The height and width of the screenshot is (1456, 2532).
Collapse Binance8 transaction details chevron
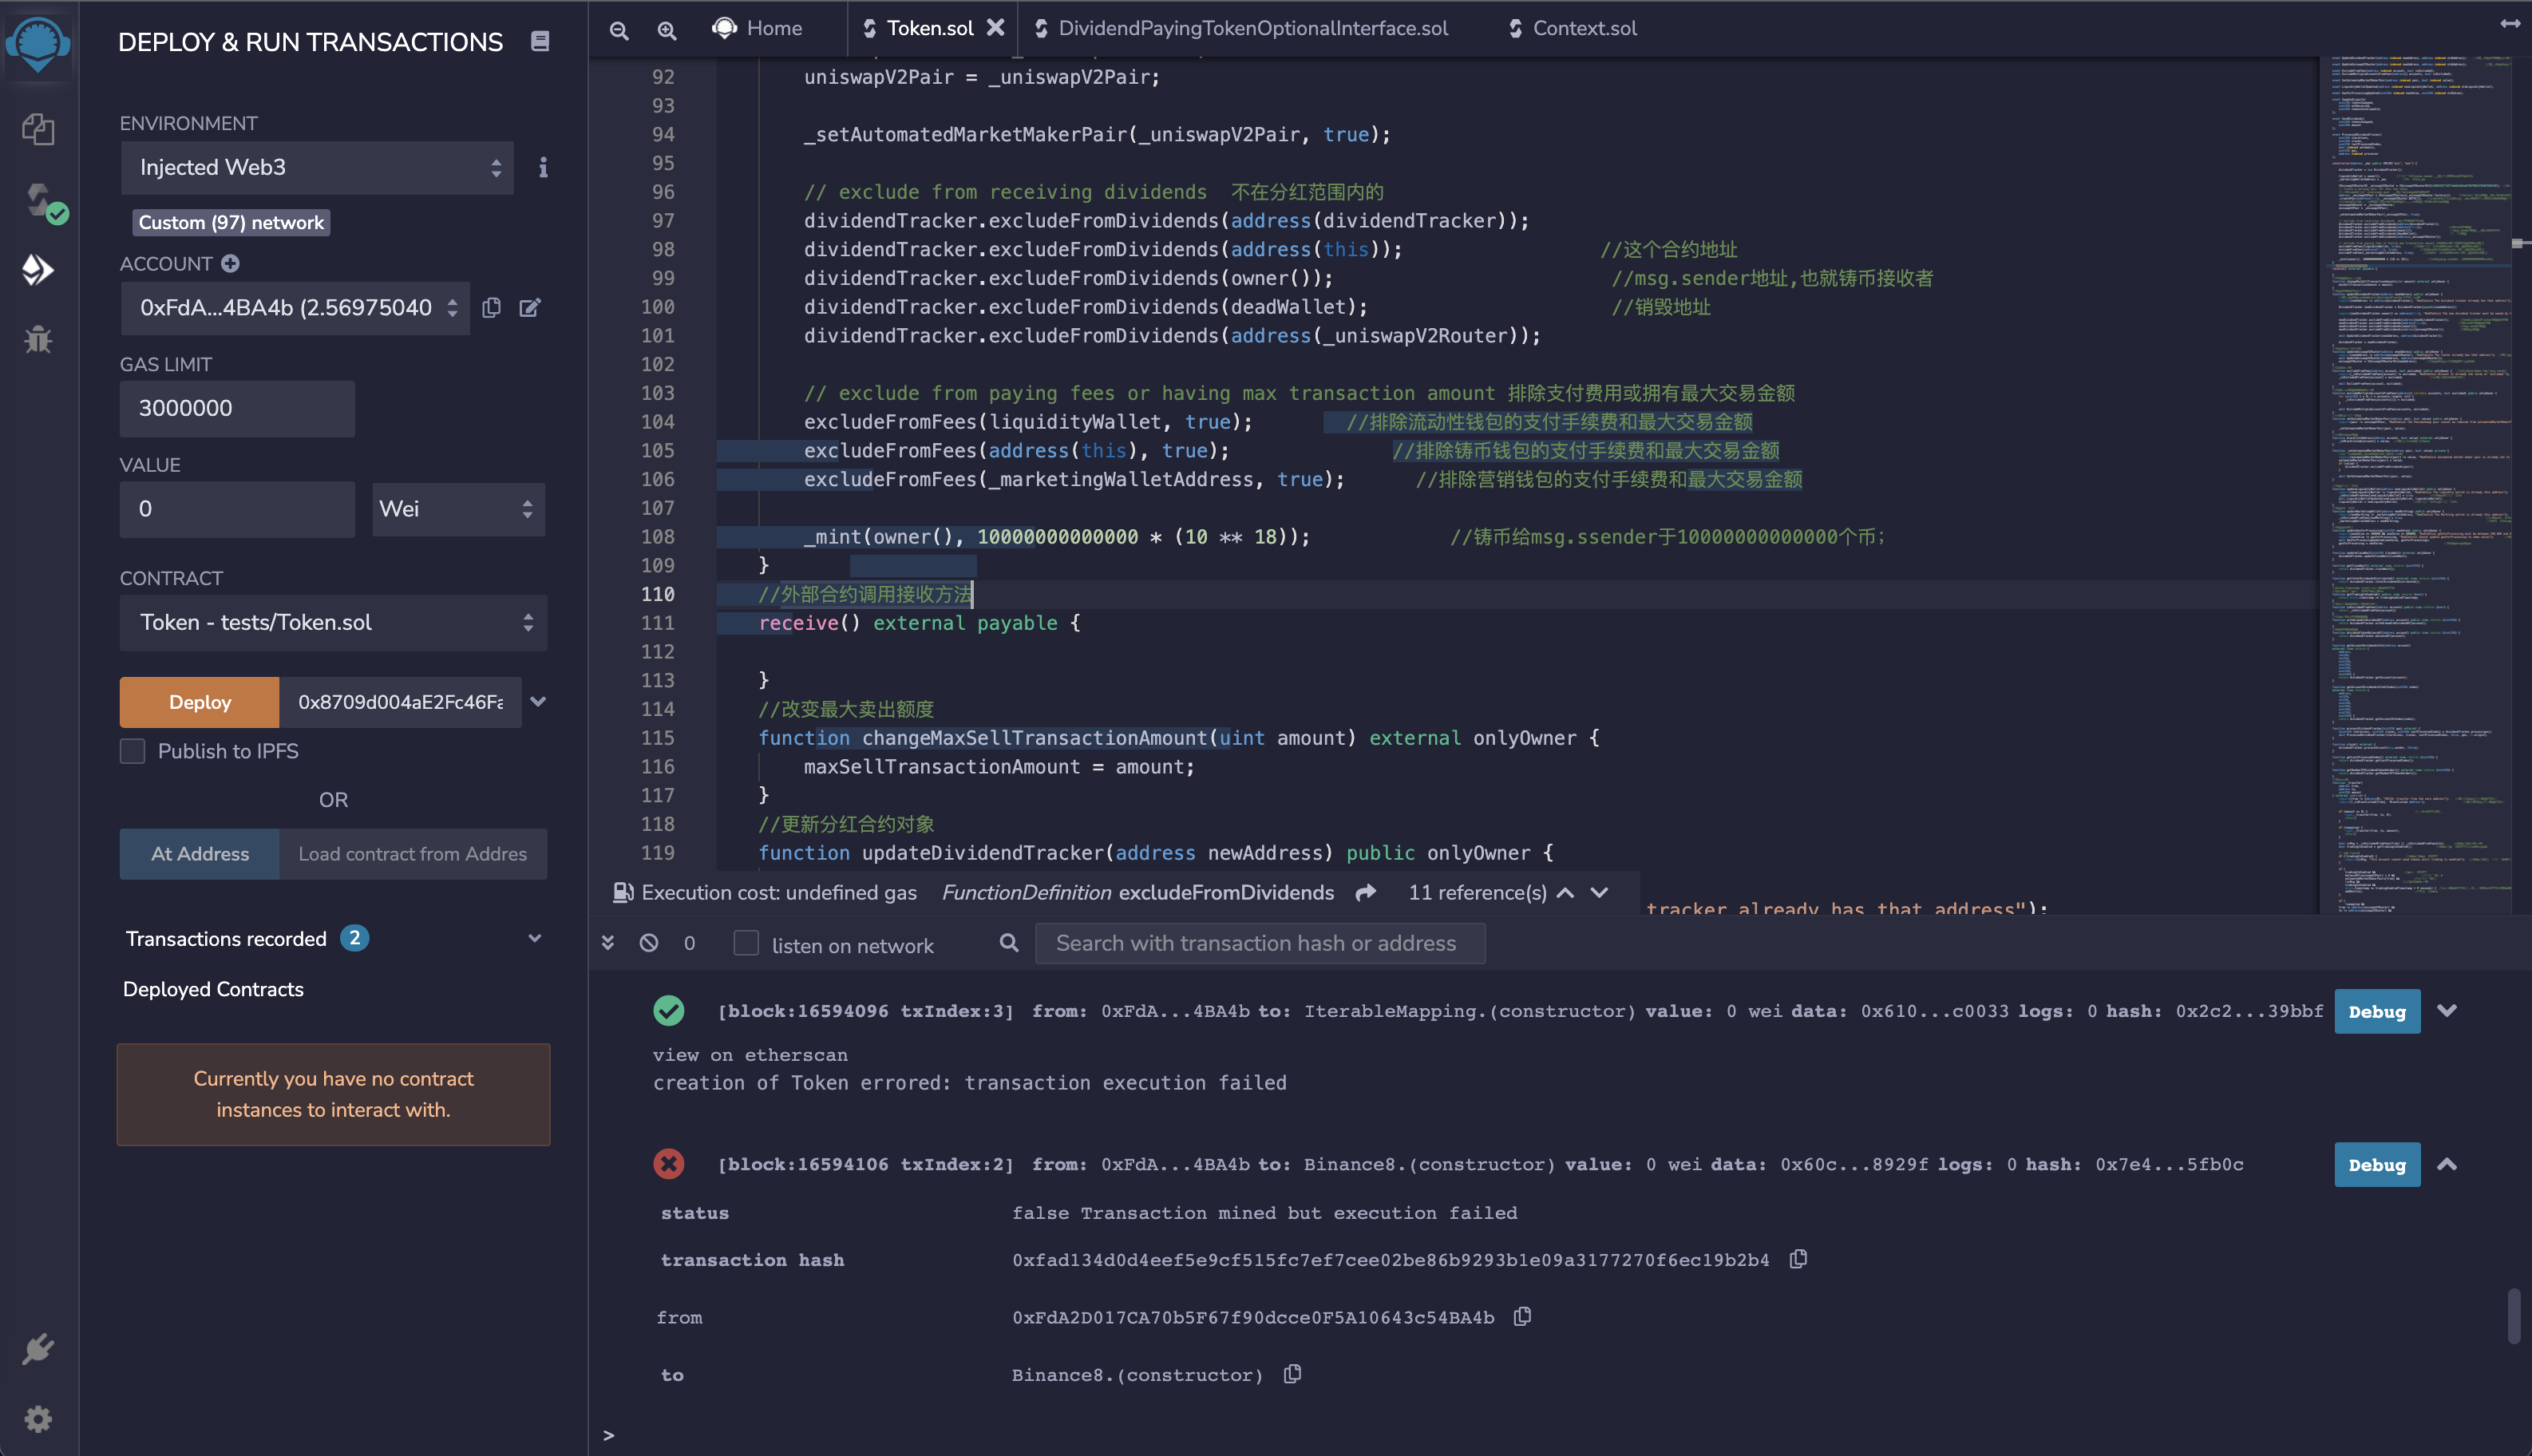[2447, 1164]
